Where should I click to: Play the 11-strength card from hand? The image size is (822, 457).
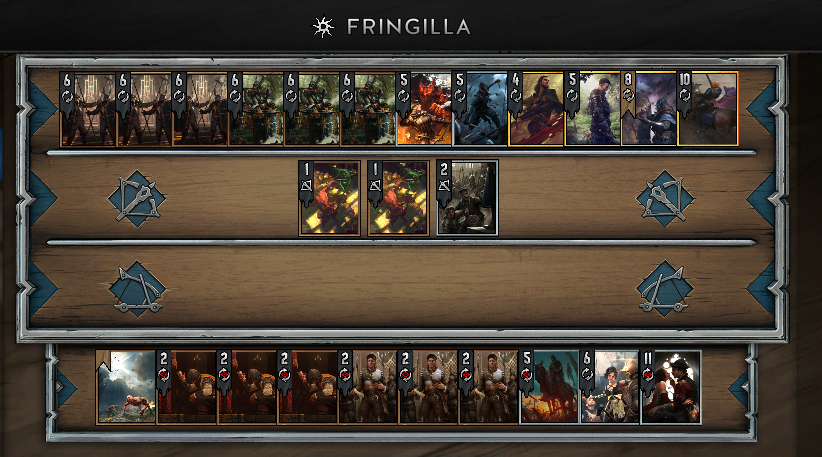[x=670, y=387]
